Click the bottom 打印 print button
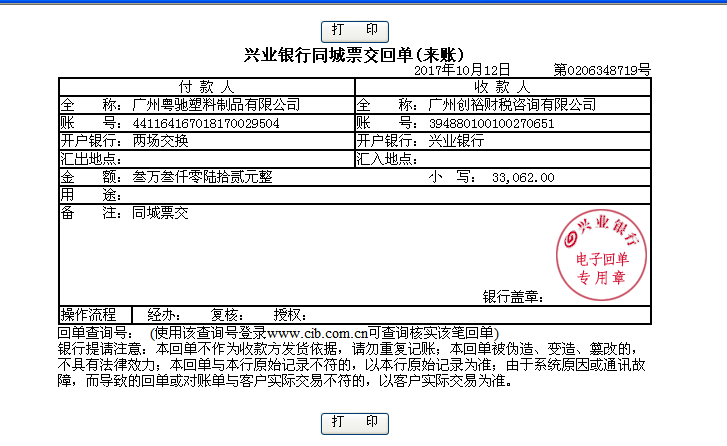This screenshot has height=446, width=727. pyautogui.click(x=355, y=424)
